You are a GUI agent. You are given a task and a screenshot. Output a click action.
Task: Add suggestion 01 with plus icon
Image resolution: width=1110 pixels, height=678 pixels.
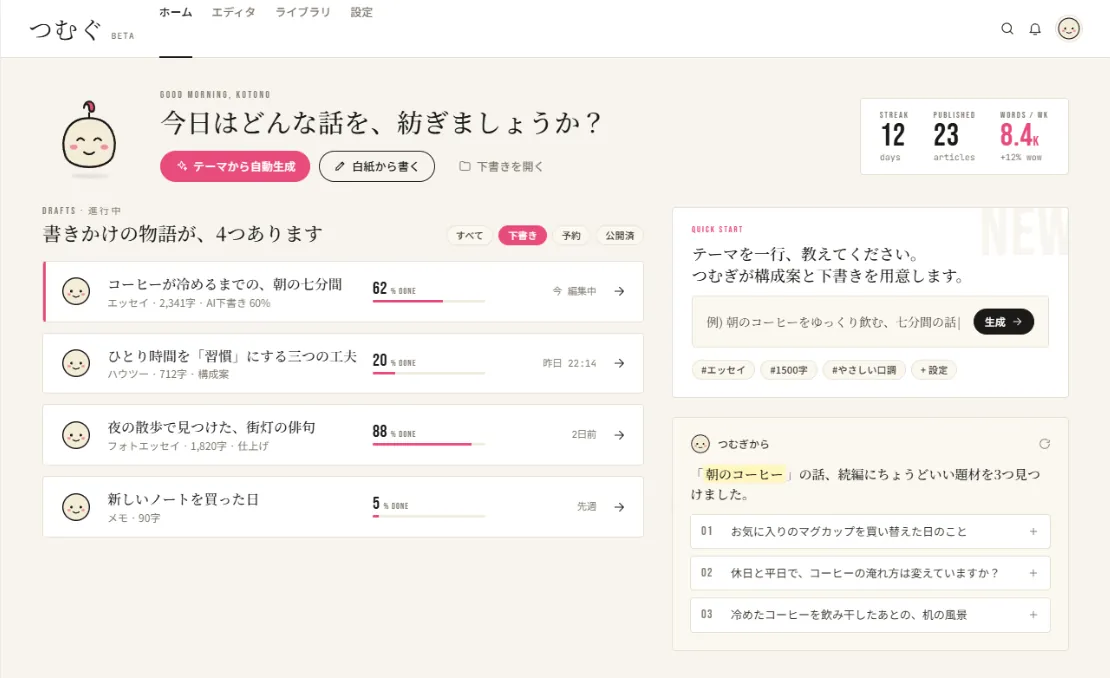pyautogui.click(x=1033, y=532)
